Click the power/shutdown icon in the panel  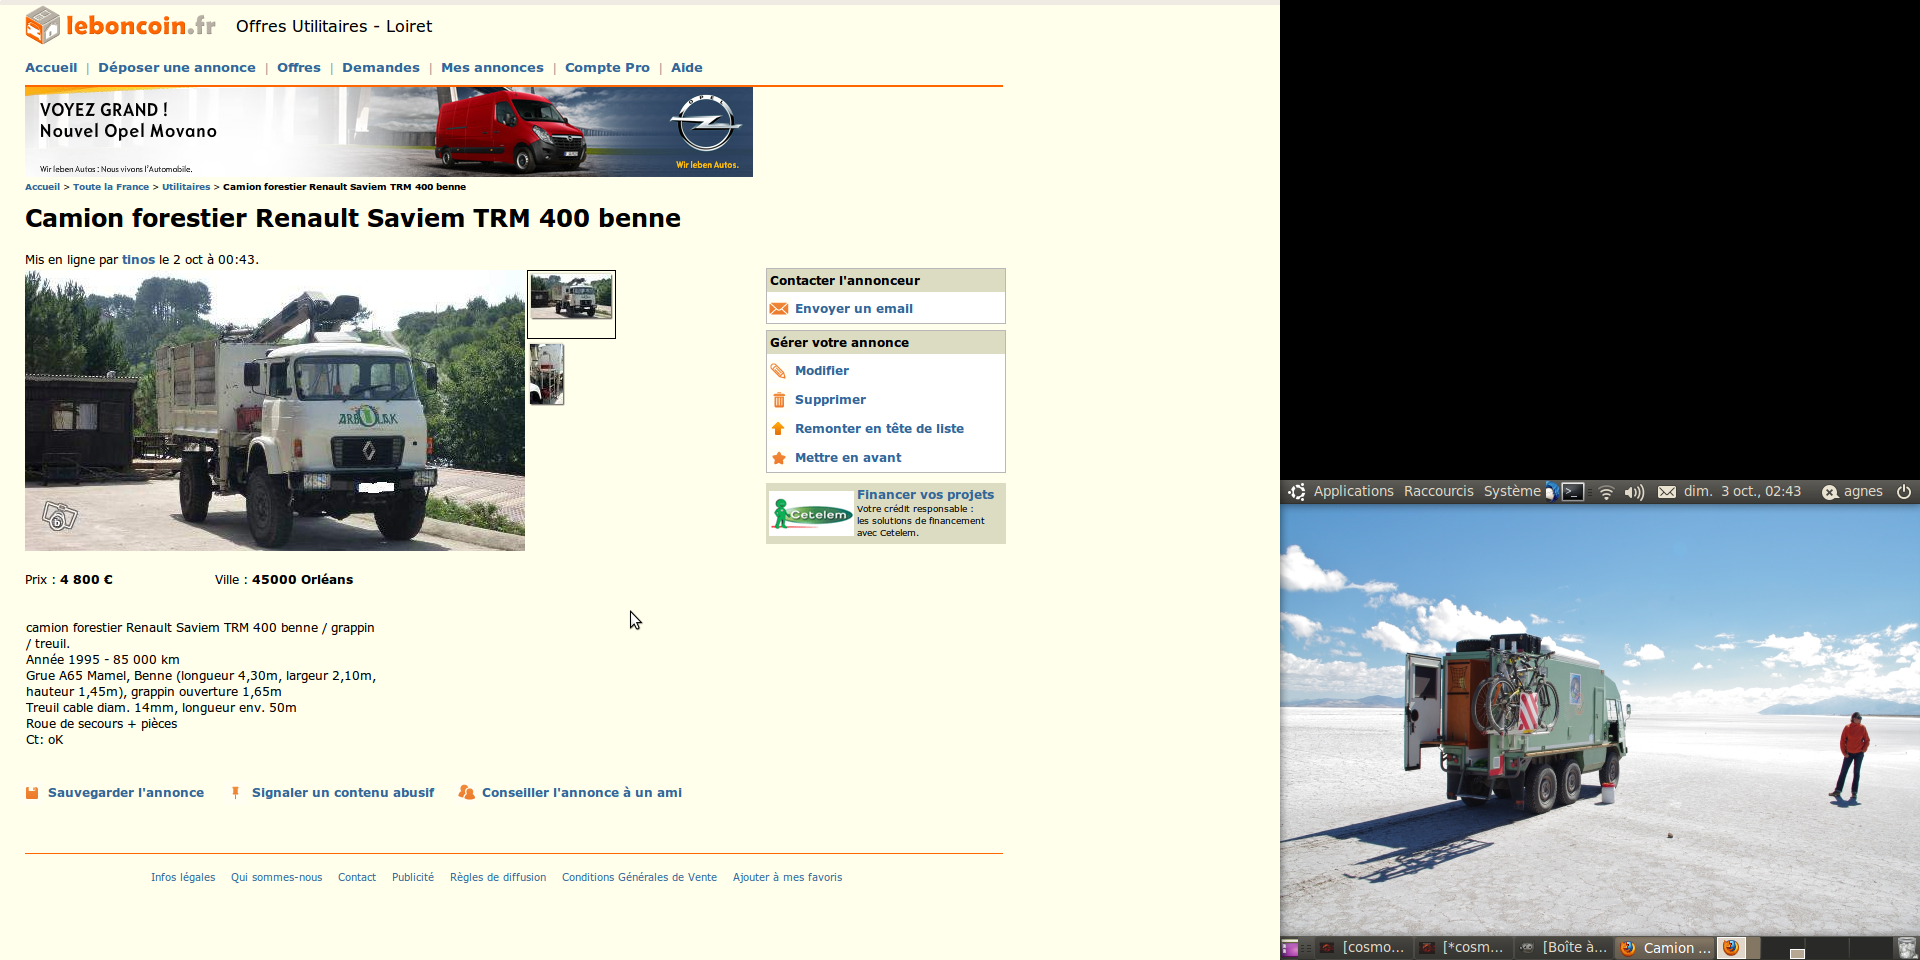pos(1904,492)
